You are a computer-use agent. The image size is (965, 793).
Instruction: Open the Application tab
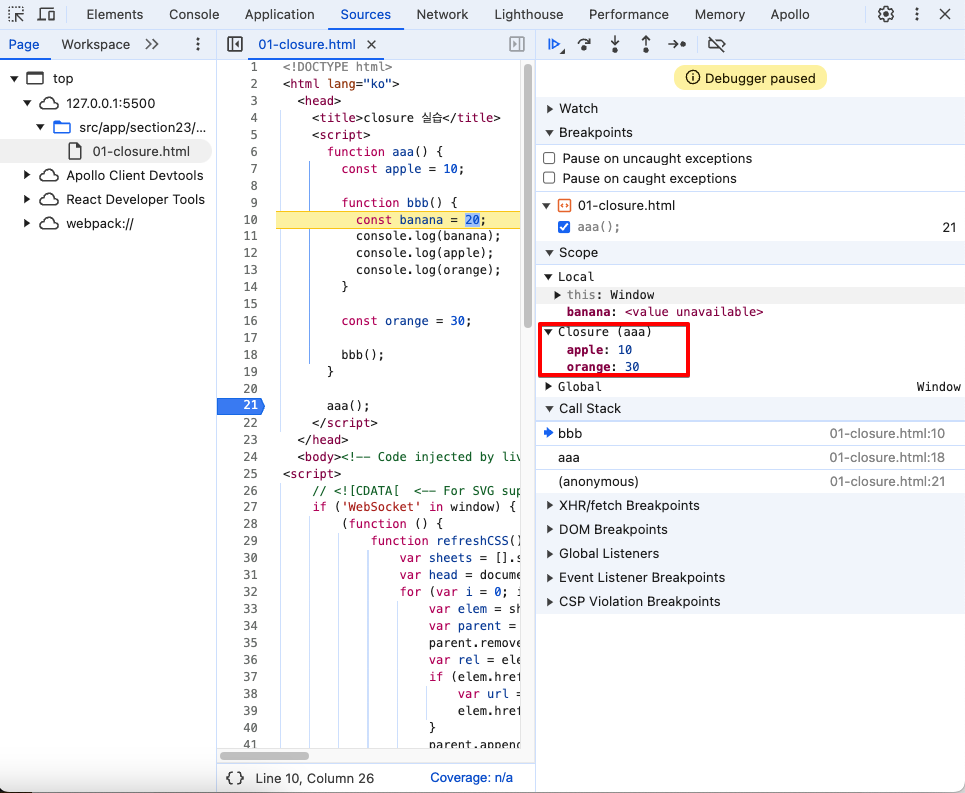pyautogui.click(x=279, y=14)
